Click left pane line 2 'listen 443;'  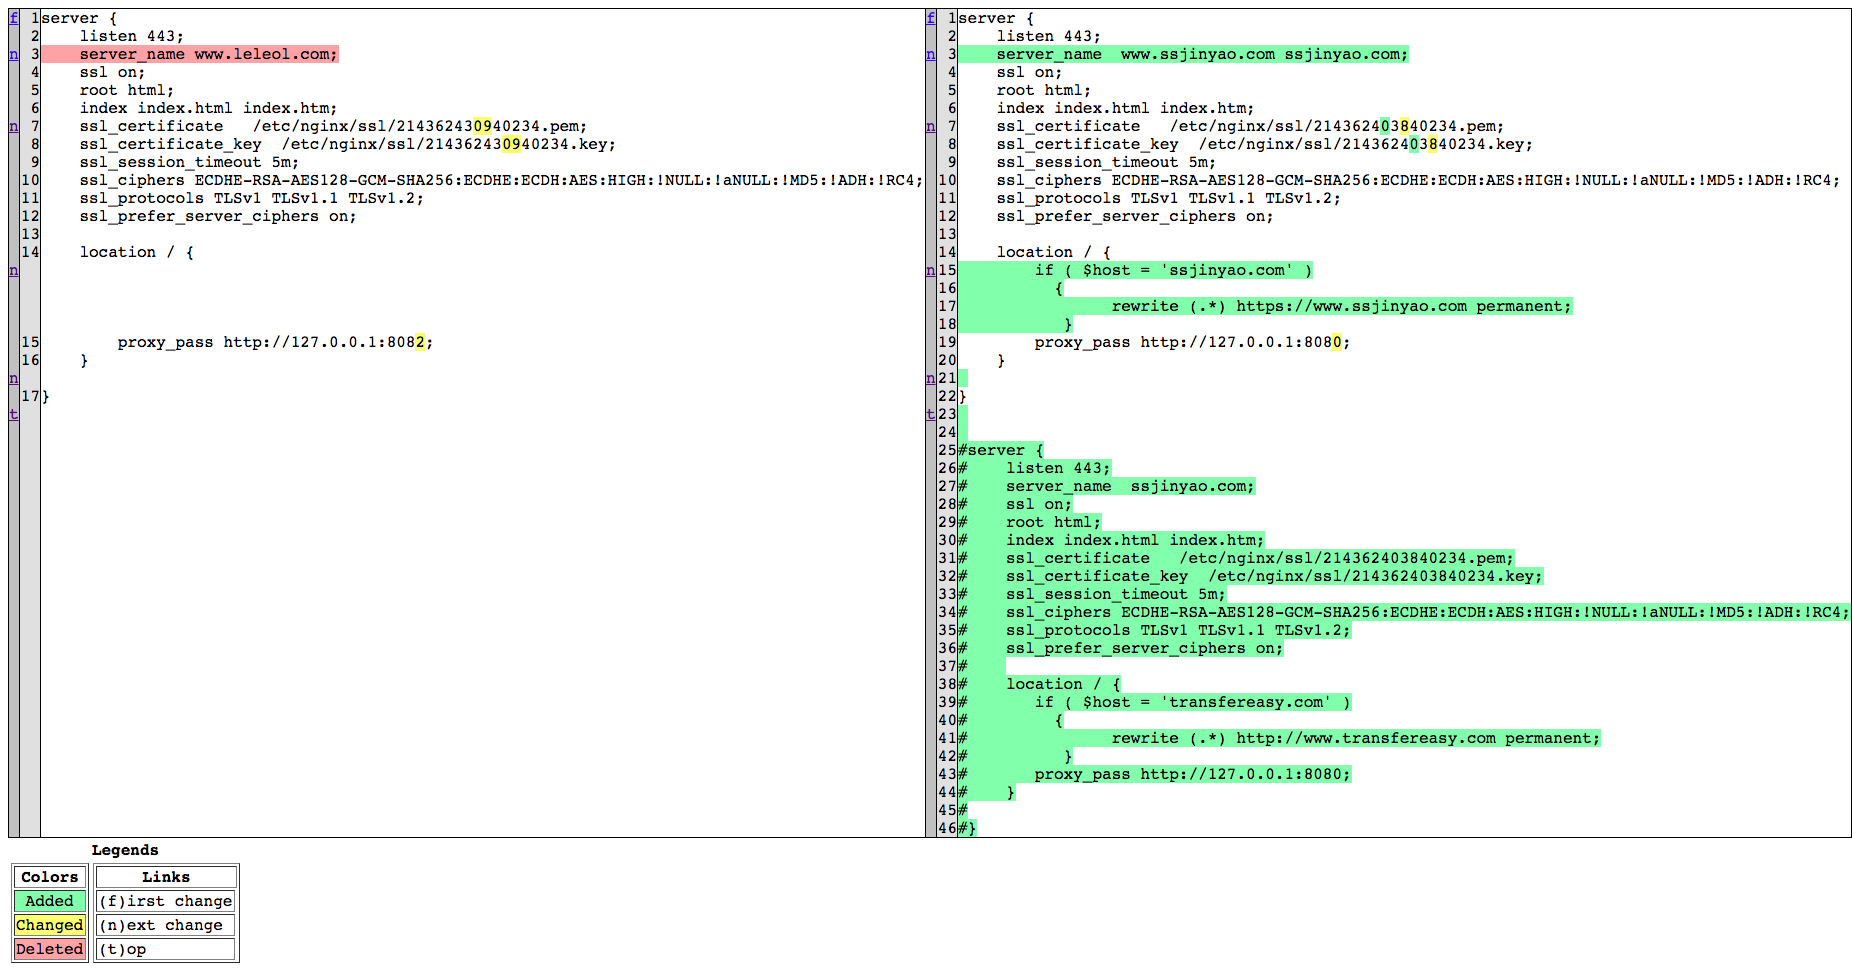coord(132,36)
